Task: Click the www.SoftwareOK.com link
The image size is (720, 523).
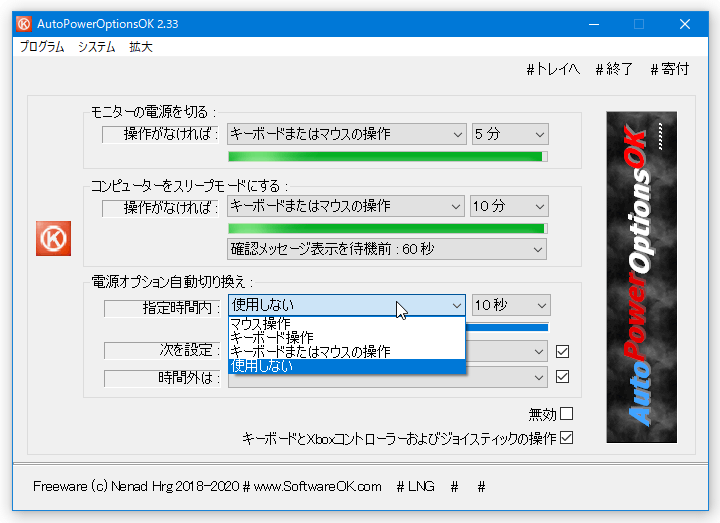Action: (317, 486)
